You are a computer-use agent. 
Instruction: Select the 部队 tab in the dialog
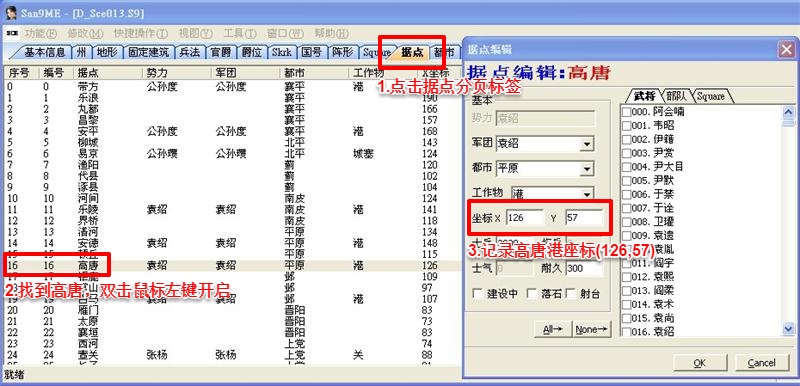(x=676, y=96)
